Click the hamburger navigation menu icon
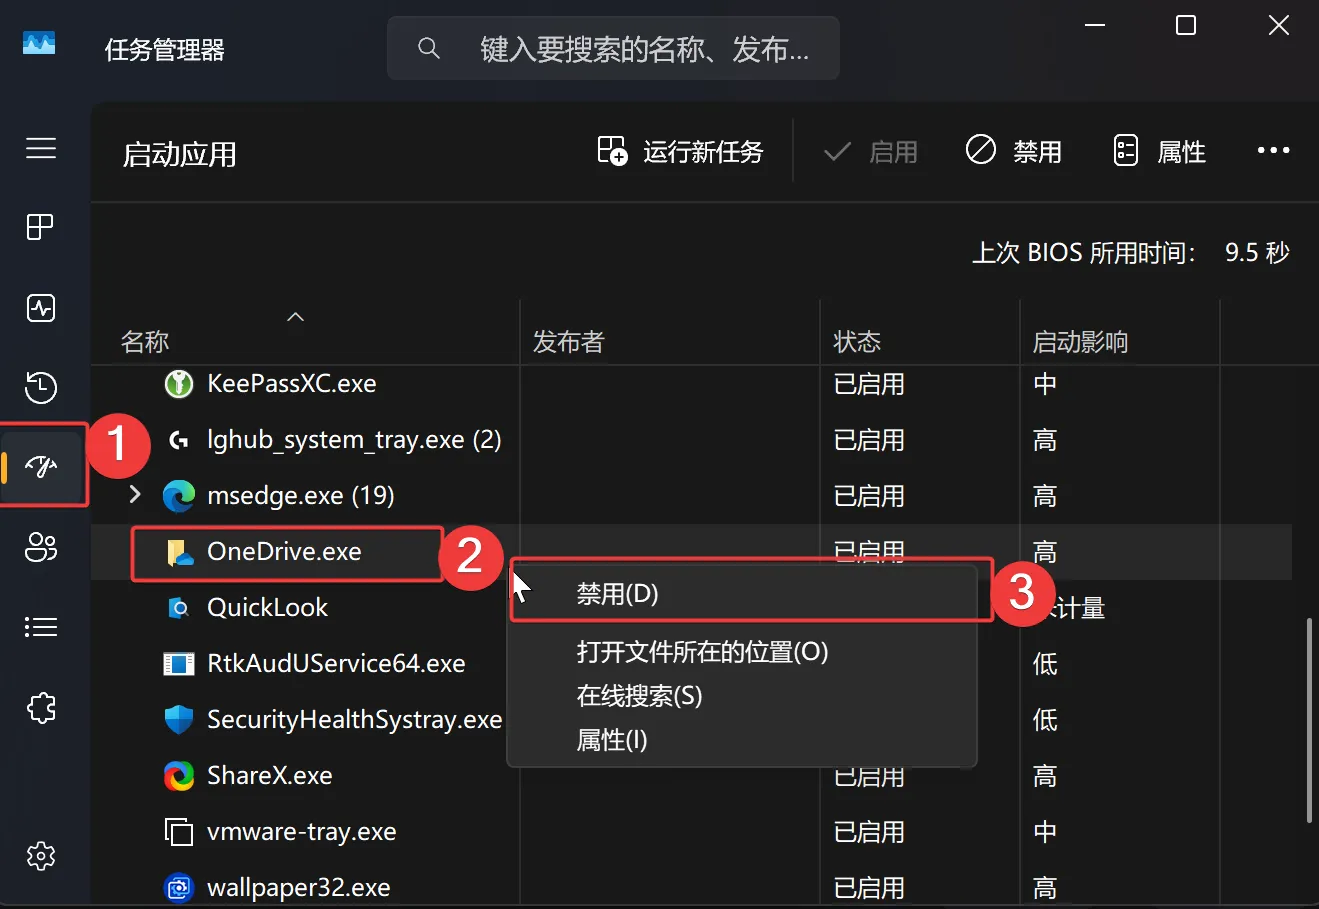Viewport: 1319px width, 909px height. click(40, 148)
